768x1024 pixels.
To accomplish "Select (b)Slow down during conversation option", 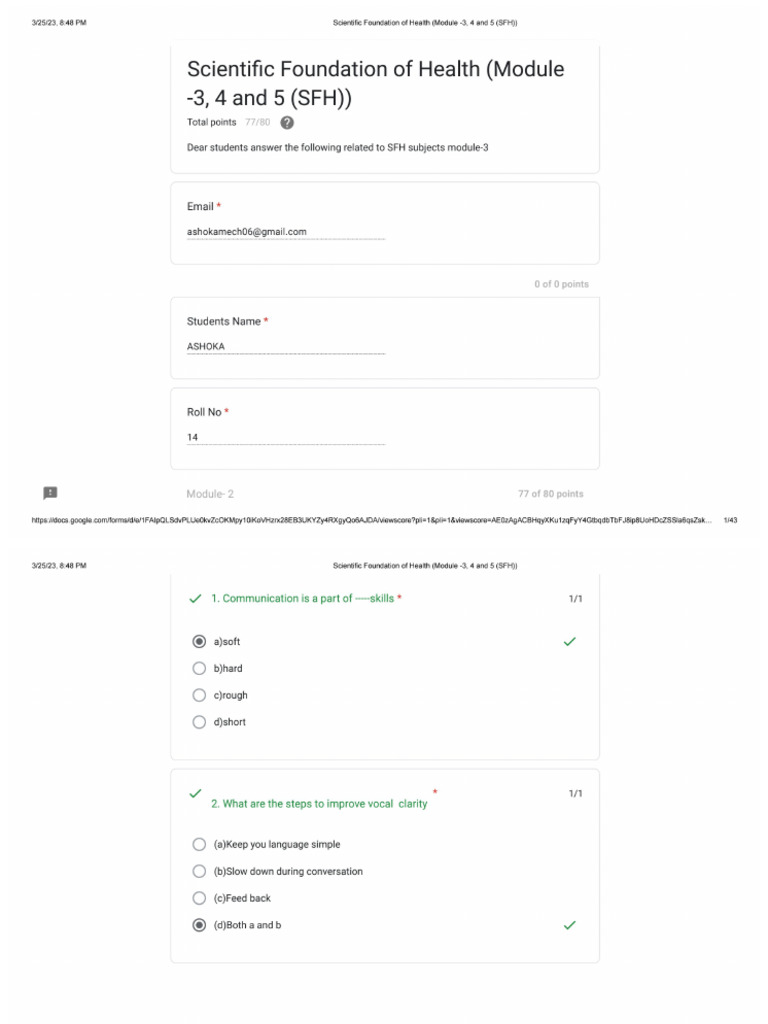I will pos(199,872).
